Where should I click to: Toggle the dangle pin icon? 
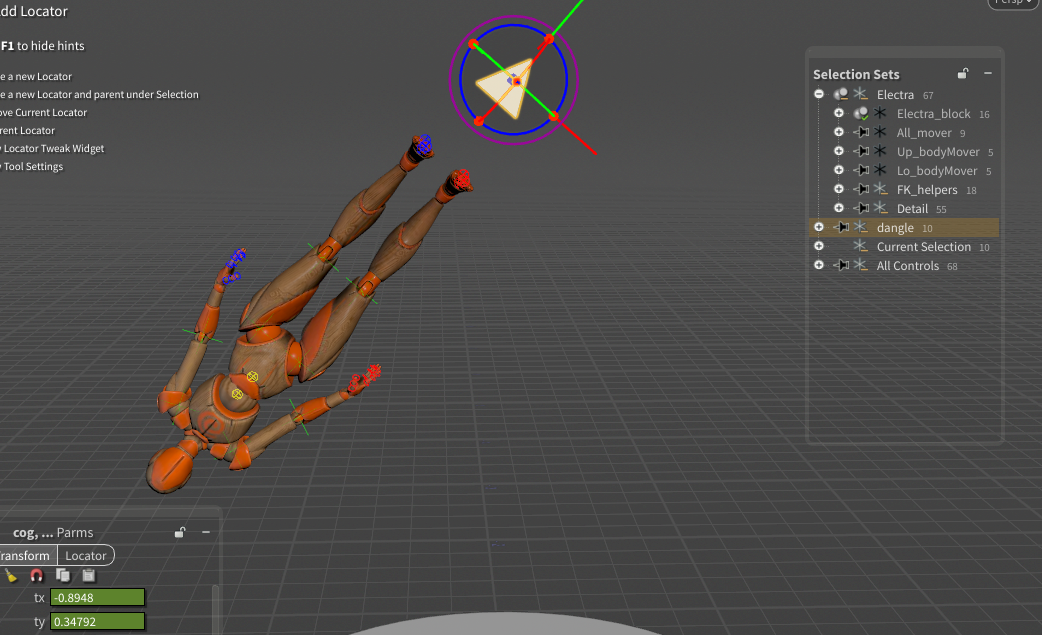click(841, 227)
